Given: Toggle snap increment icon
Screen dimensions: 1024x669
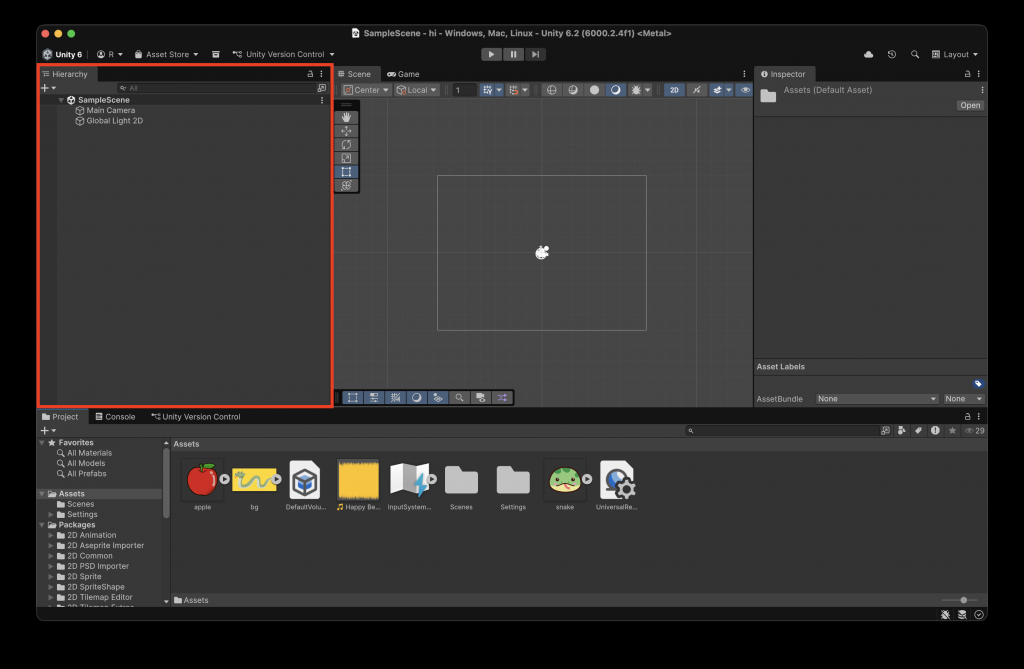Looking at the screenshot, I should coord(514,90).
